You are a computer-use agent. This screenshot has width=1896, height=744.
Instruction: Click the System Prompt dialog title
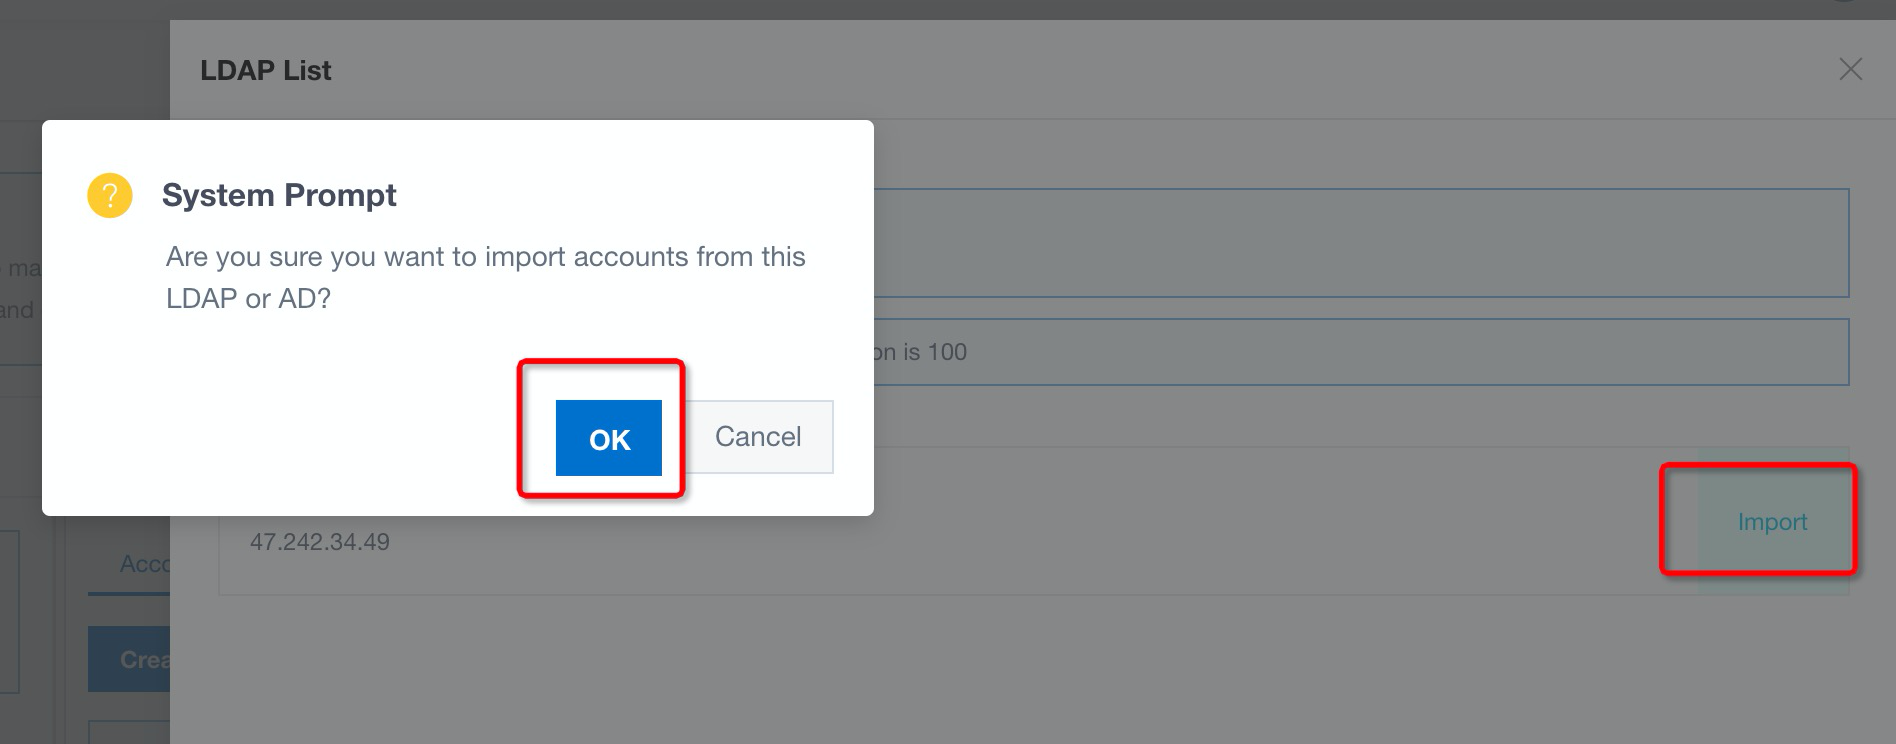[x=279, y=195]
